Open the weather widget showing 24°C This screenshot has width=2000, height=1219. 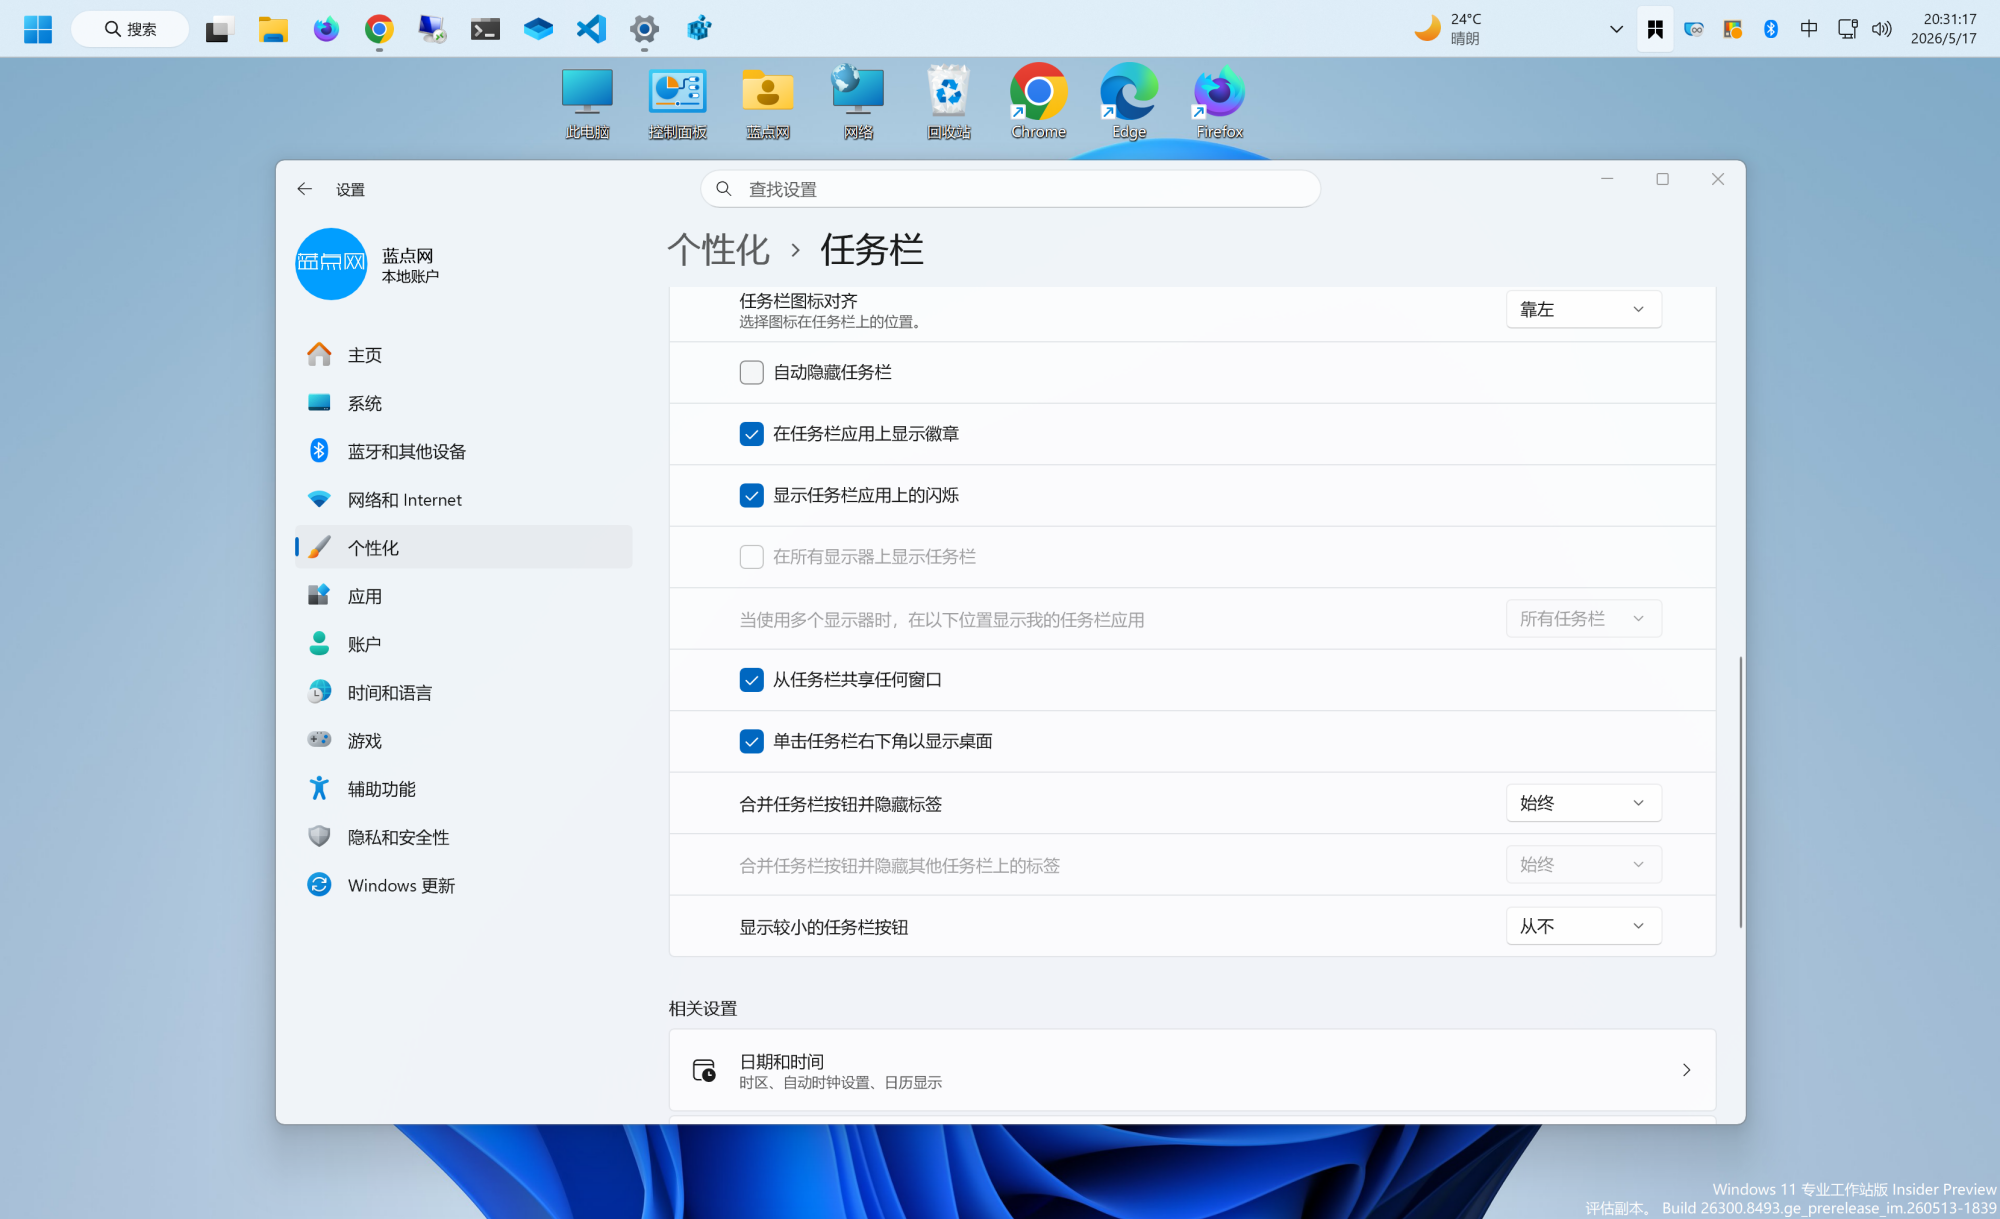(x=1449, y=29)
